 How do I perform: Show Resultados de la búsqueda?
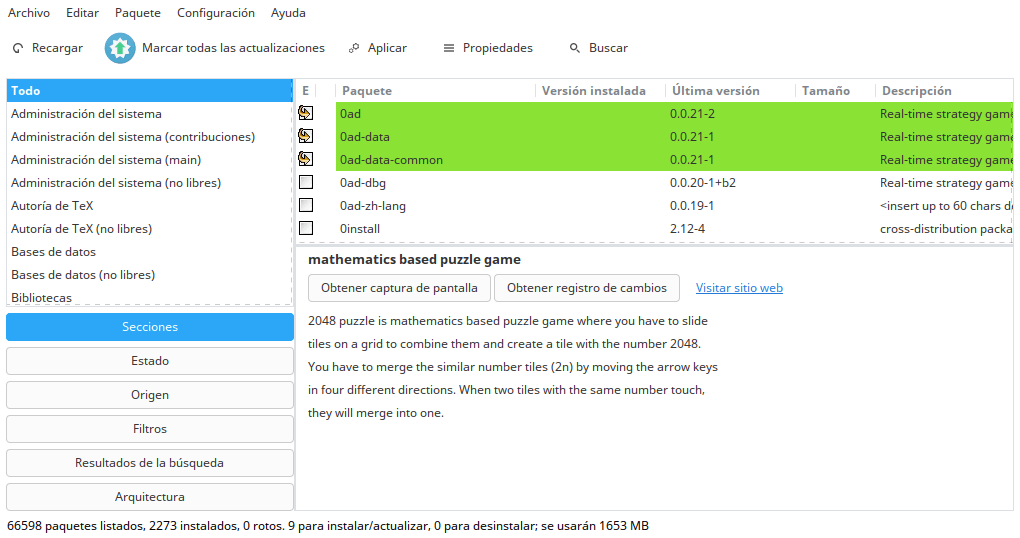pos(150,463)
